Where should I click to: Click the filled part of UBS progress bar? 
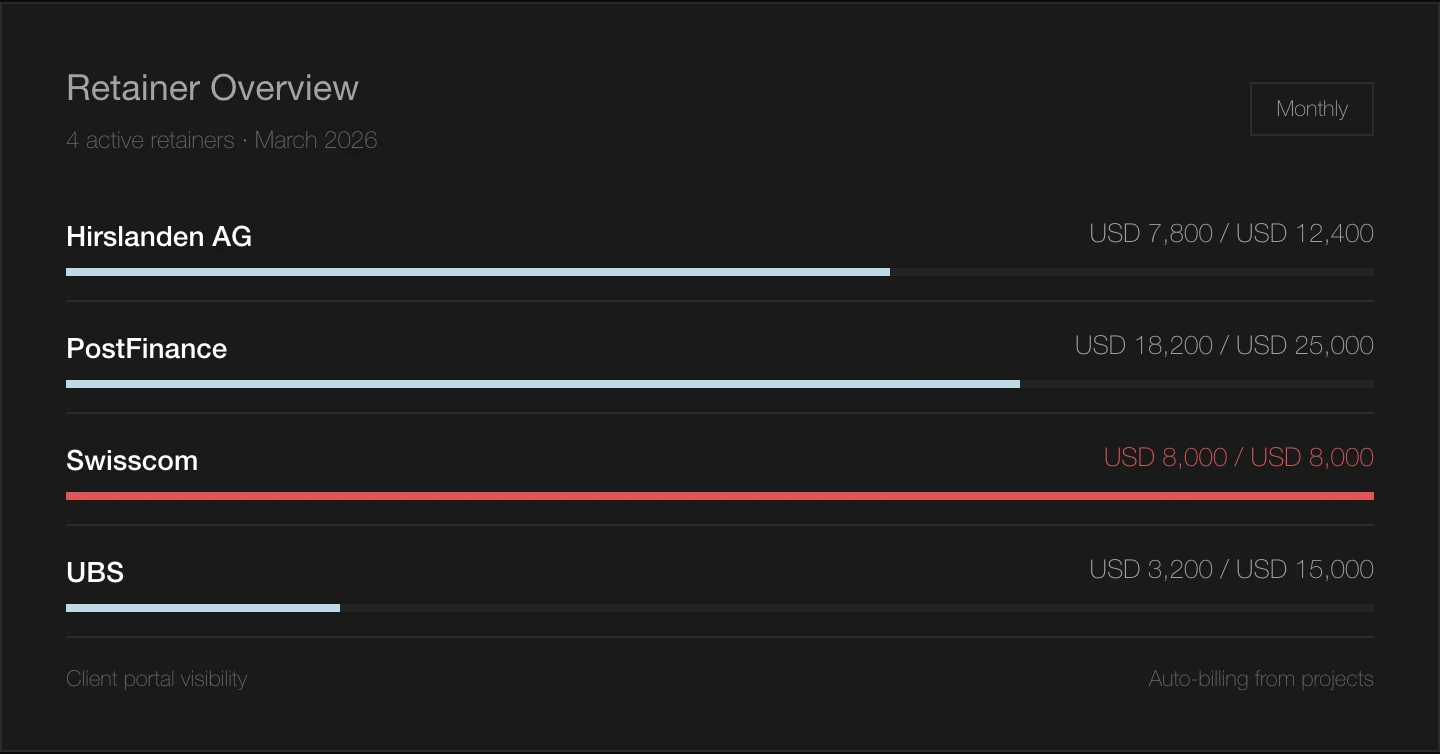(203, 608)
